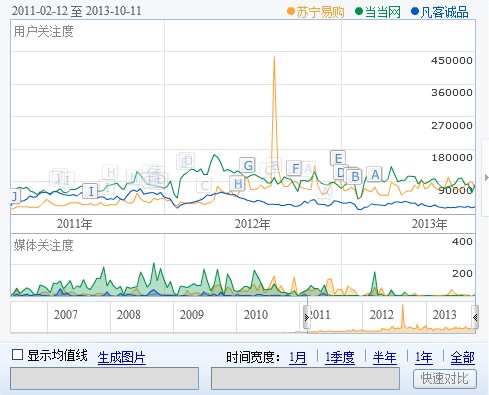Viewport: 489px width, 395px height.
Task: Select 2010 on the overview timeline
Action: tap(256, 314)
